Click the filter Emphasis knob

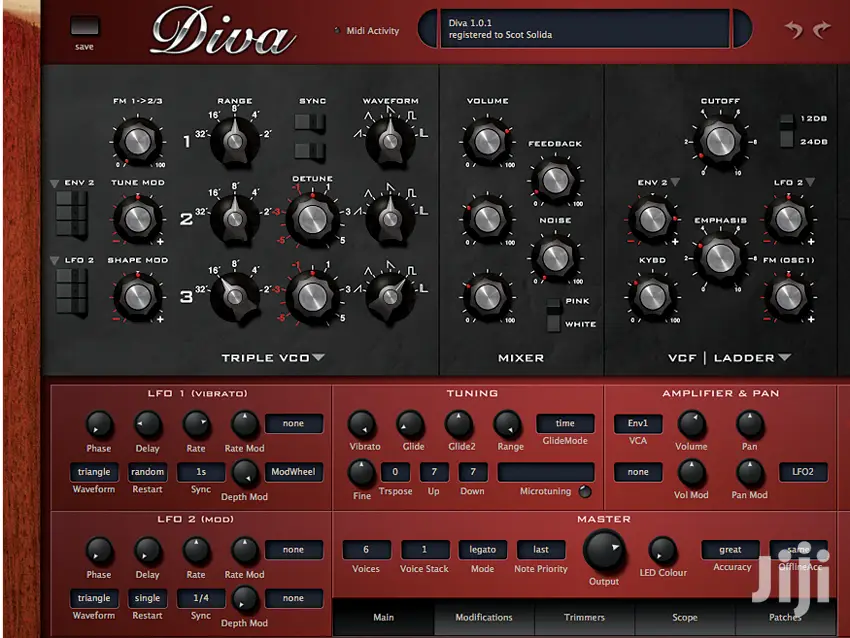tap(720, 258)
